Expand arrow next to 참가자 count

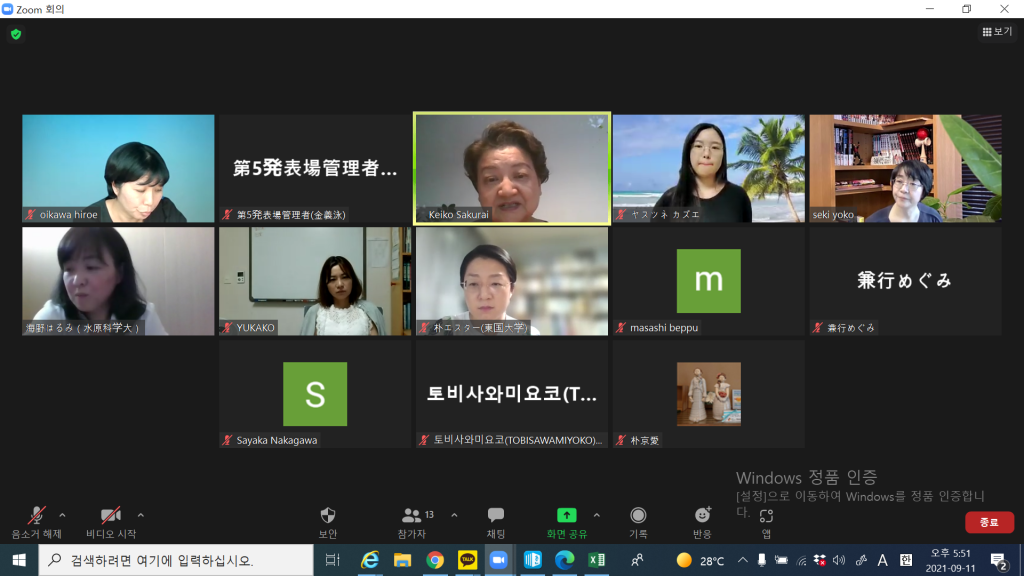pyautogui.click(x=455, y=515)
